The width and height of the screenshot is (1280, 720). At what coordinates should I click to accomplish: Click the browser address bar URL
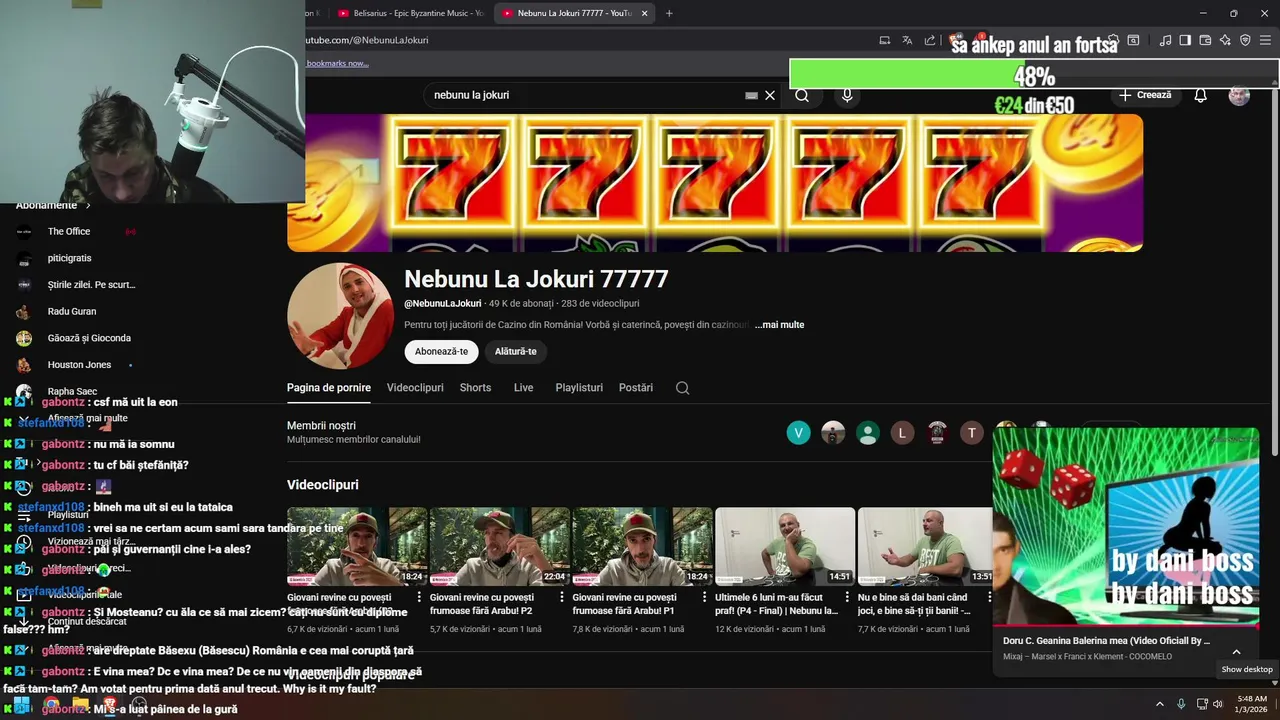click(x=367, y=40)
